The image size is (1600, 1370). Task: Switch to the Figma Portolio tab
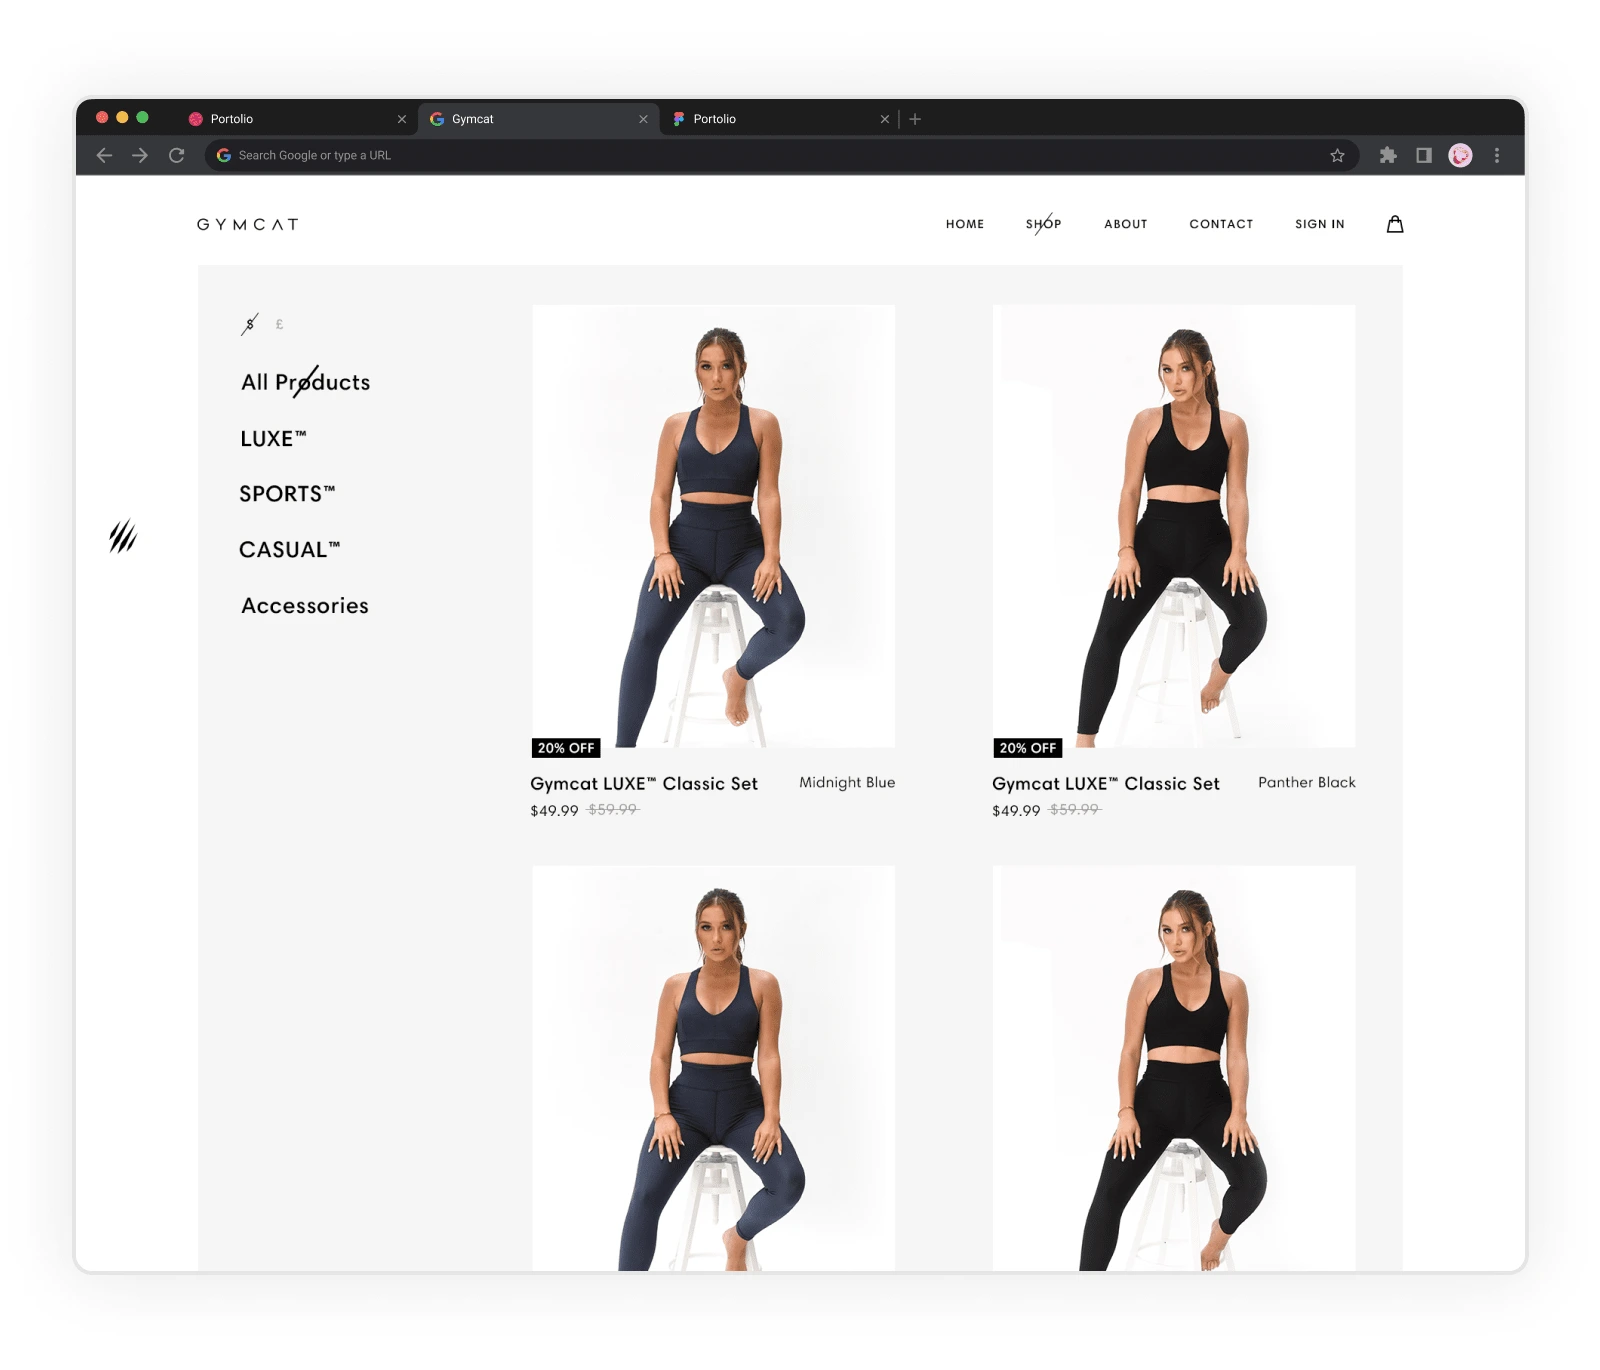(x=780, y=119)
